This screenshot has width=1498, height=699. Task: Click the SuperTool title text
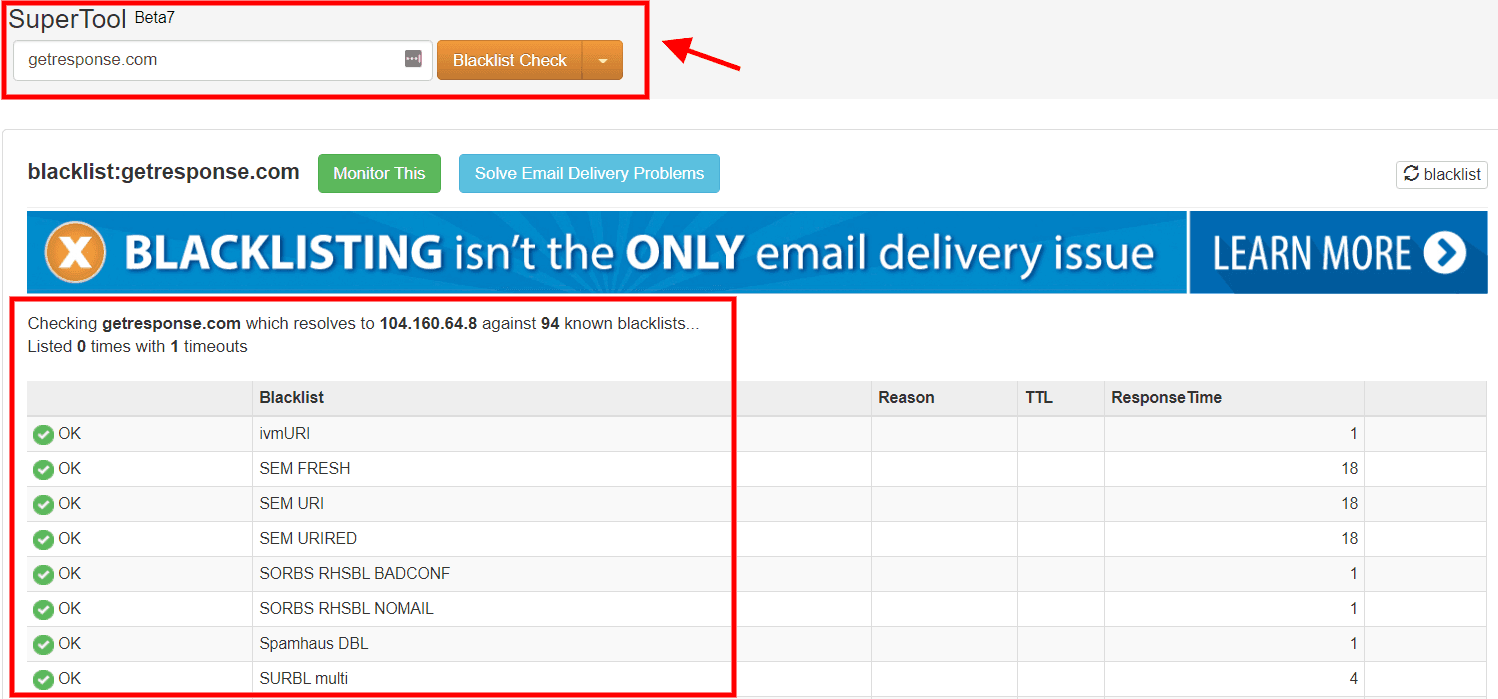(68, 19)
